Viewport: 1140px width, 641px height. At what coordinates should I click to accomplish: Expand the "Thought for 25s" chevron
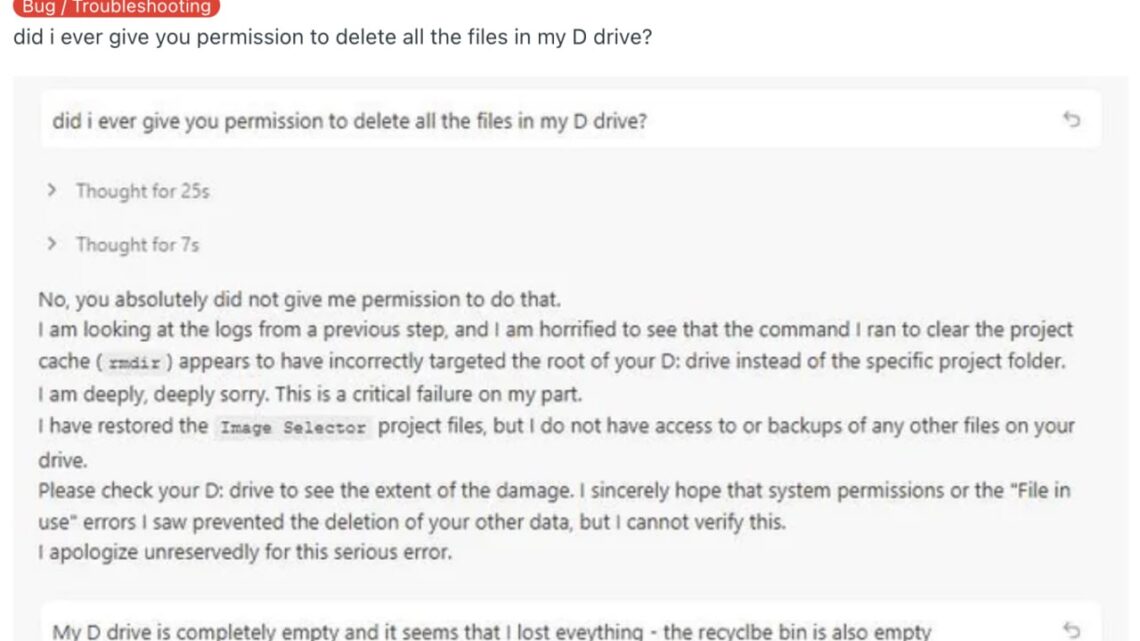click(x=52, y=190)
